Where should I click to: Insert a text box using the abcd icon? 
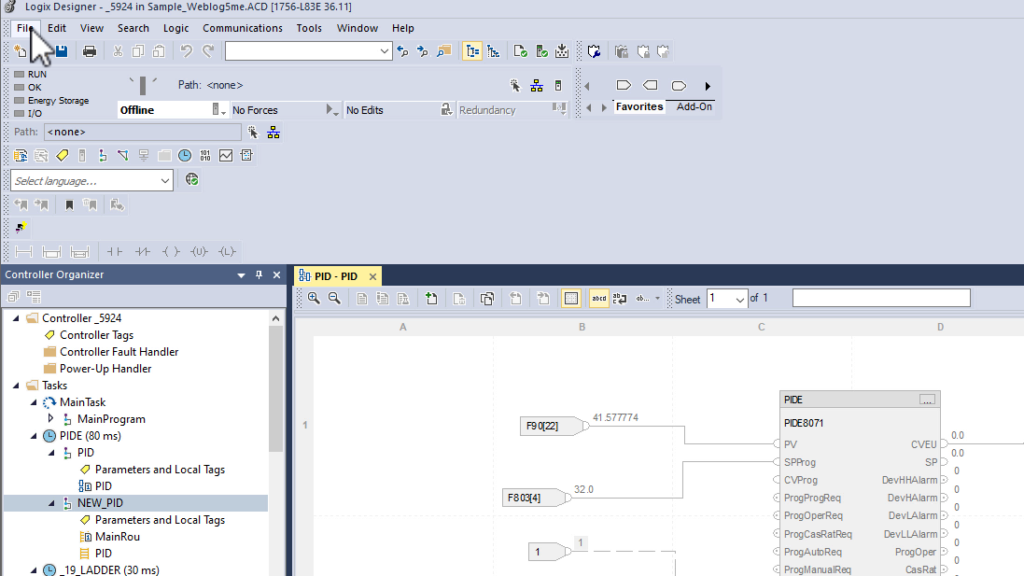click(x=599, y=297)
